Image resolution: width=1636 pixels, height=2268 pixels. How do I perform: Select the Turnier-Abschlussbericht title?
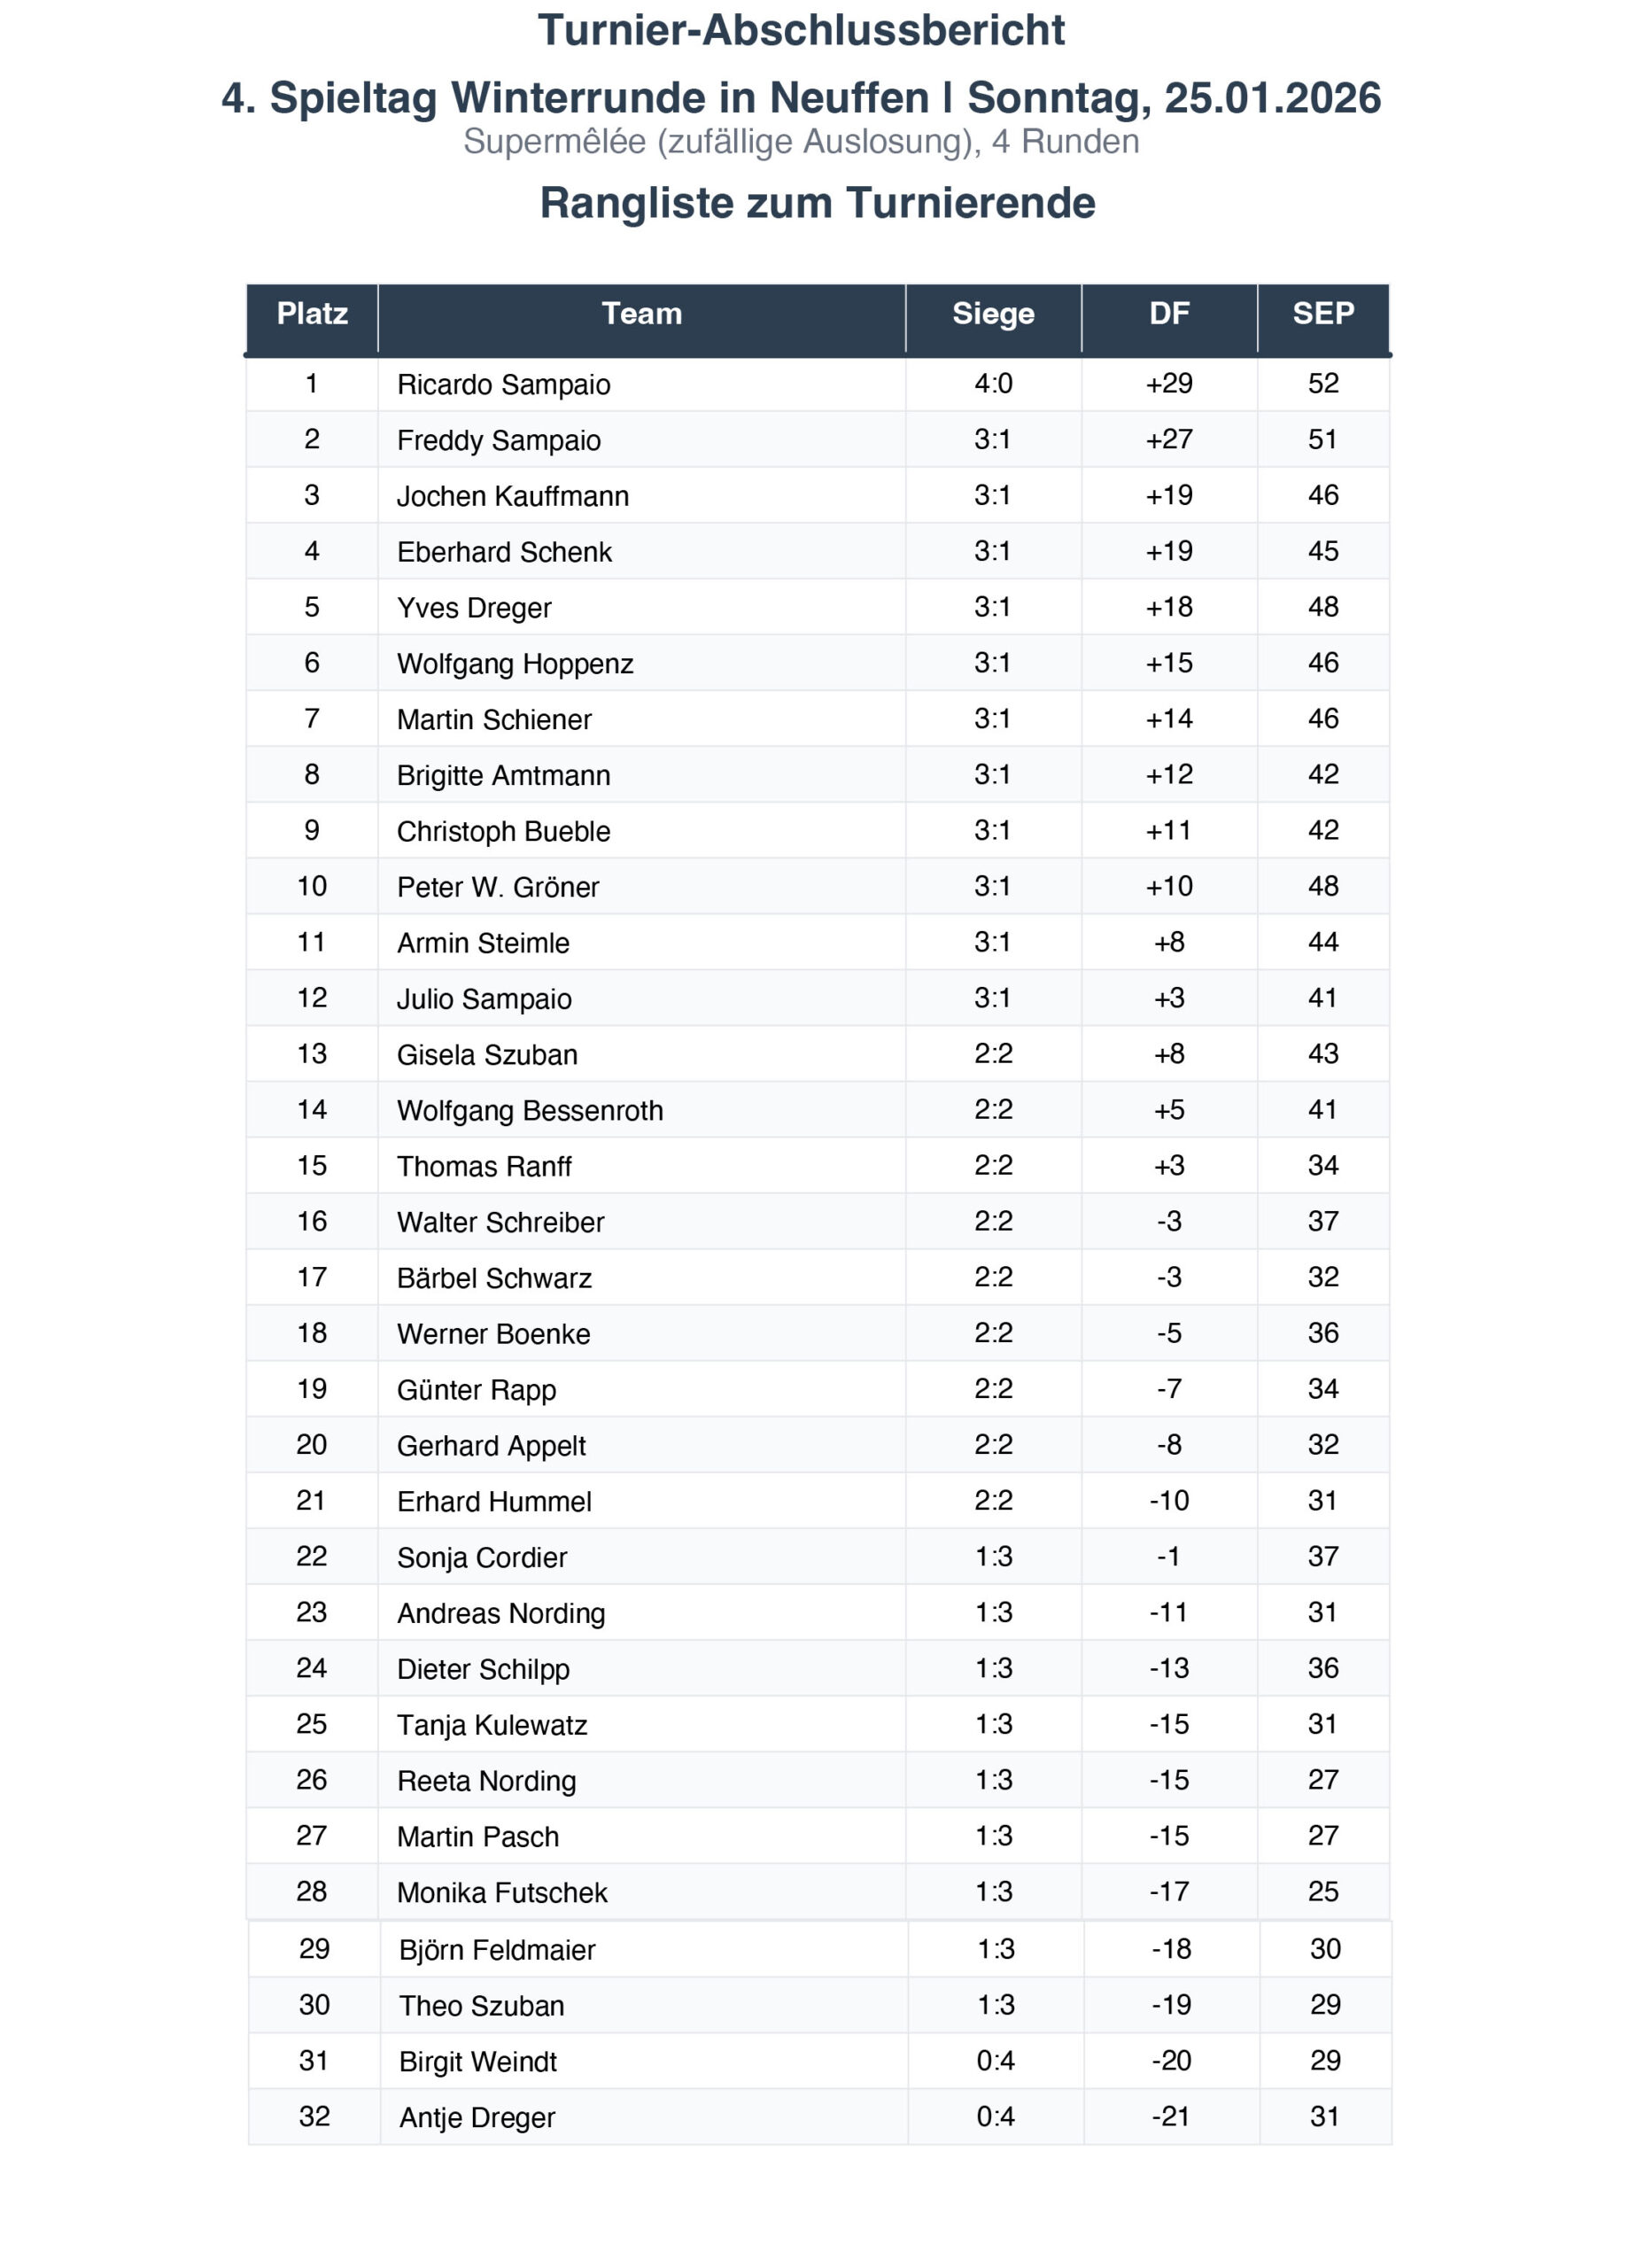(x=801, y=31)
